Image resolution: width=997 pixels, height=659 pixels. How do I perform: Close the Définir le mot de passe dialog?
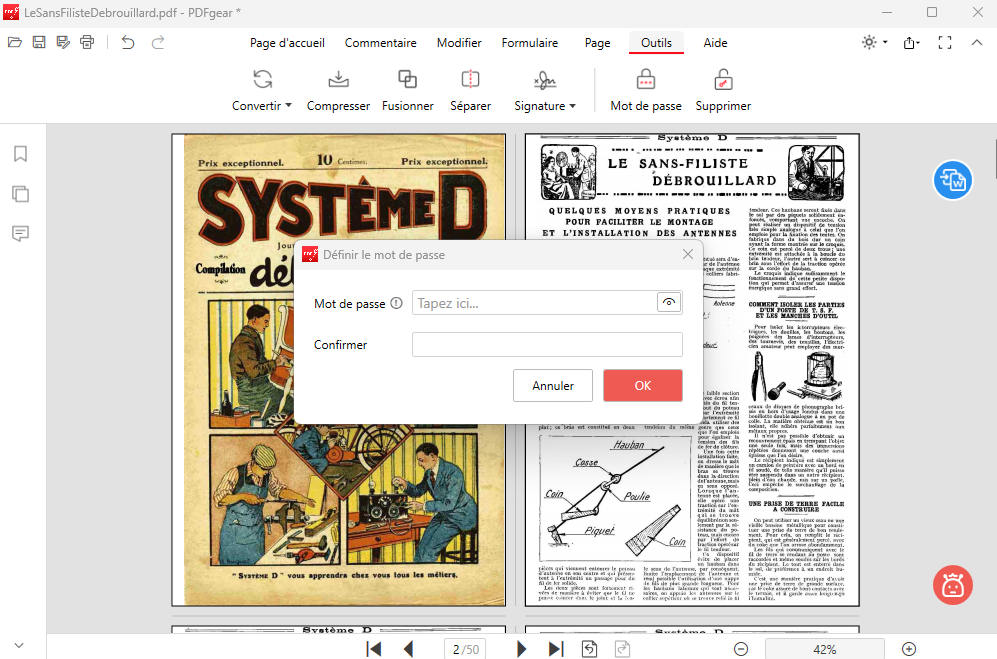(x=688, y=254)
